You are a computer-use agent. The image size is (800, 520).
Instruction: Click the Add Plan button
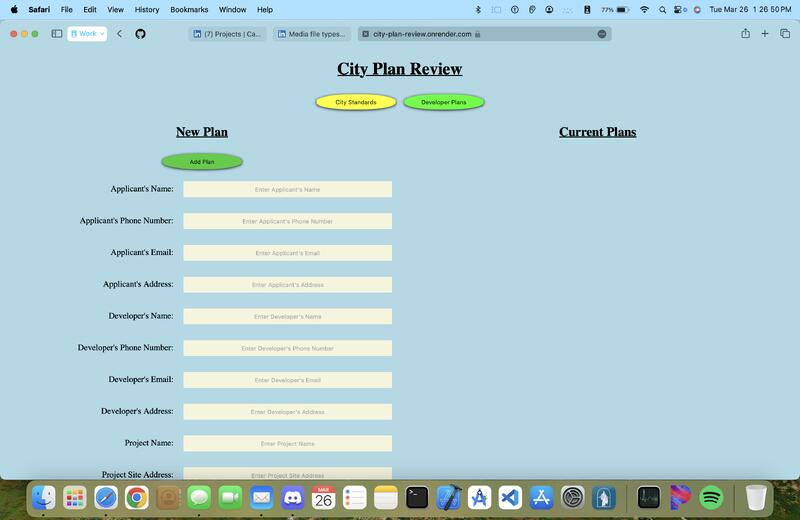point(202,162)
